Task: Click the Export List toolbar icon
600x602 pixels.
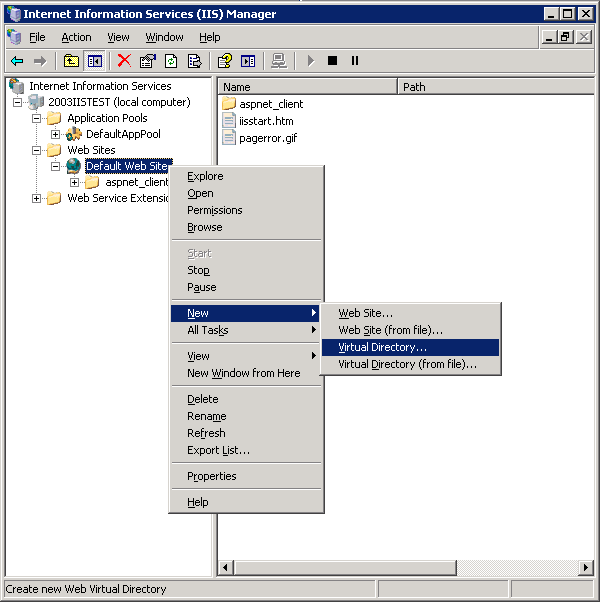Action: pos(194,61)
